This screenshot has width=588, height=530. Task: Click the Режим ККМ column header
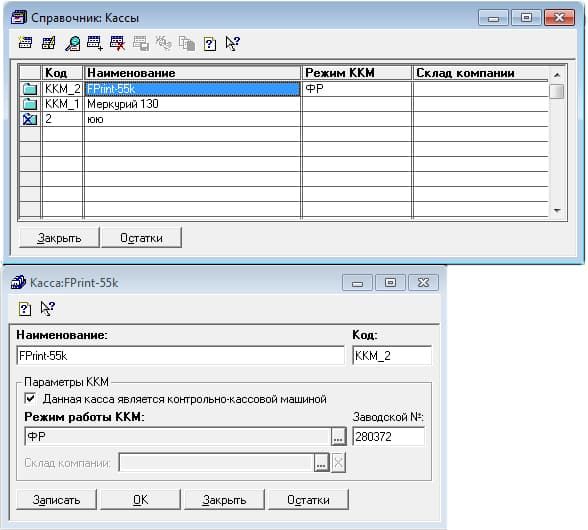[357, 73]
